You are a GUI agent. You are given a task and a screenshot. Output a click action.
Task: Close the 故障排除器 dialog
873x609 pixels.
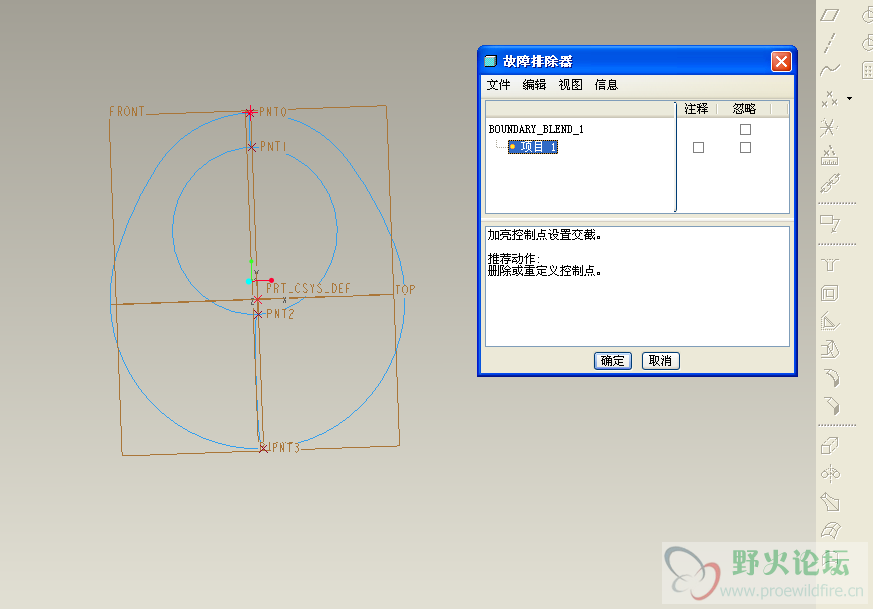(781, 61)
